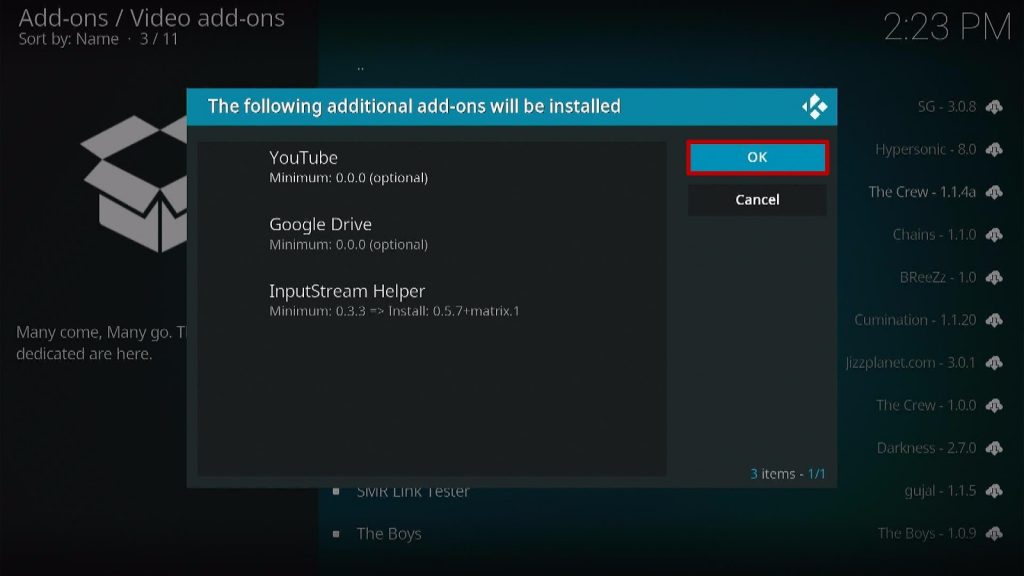Select the 'BReeZz - 1.0' version label
Viewport: 1024px width, 576px height.
[938, 278]
